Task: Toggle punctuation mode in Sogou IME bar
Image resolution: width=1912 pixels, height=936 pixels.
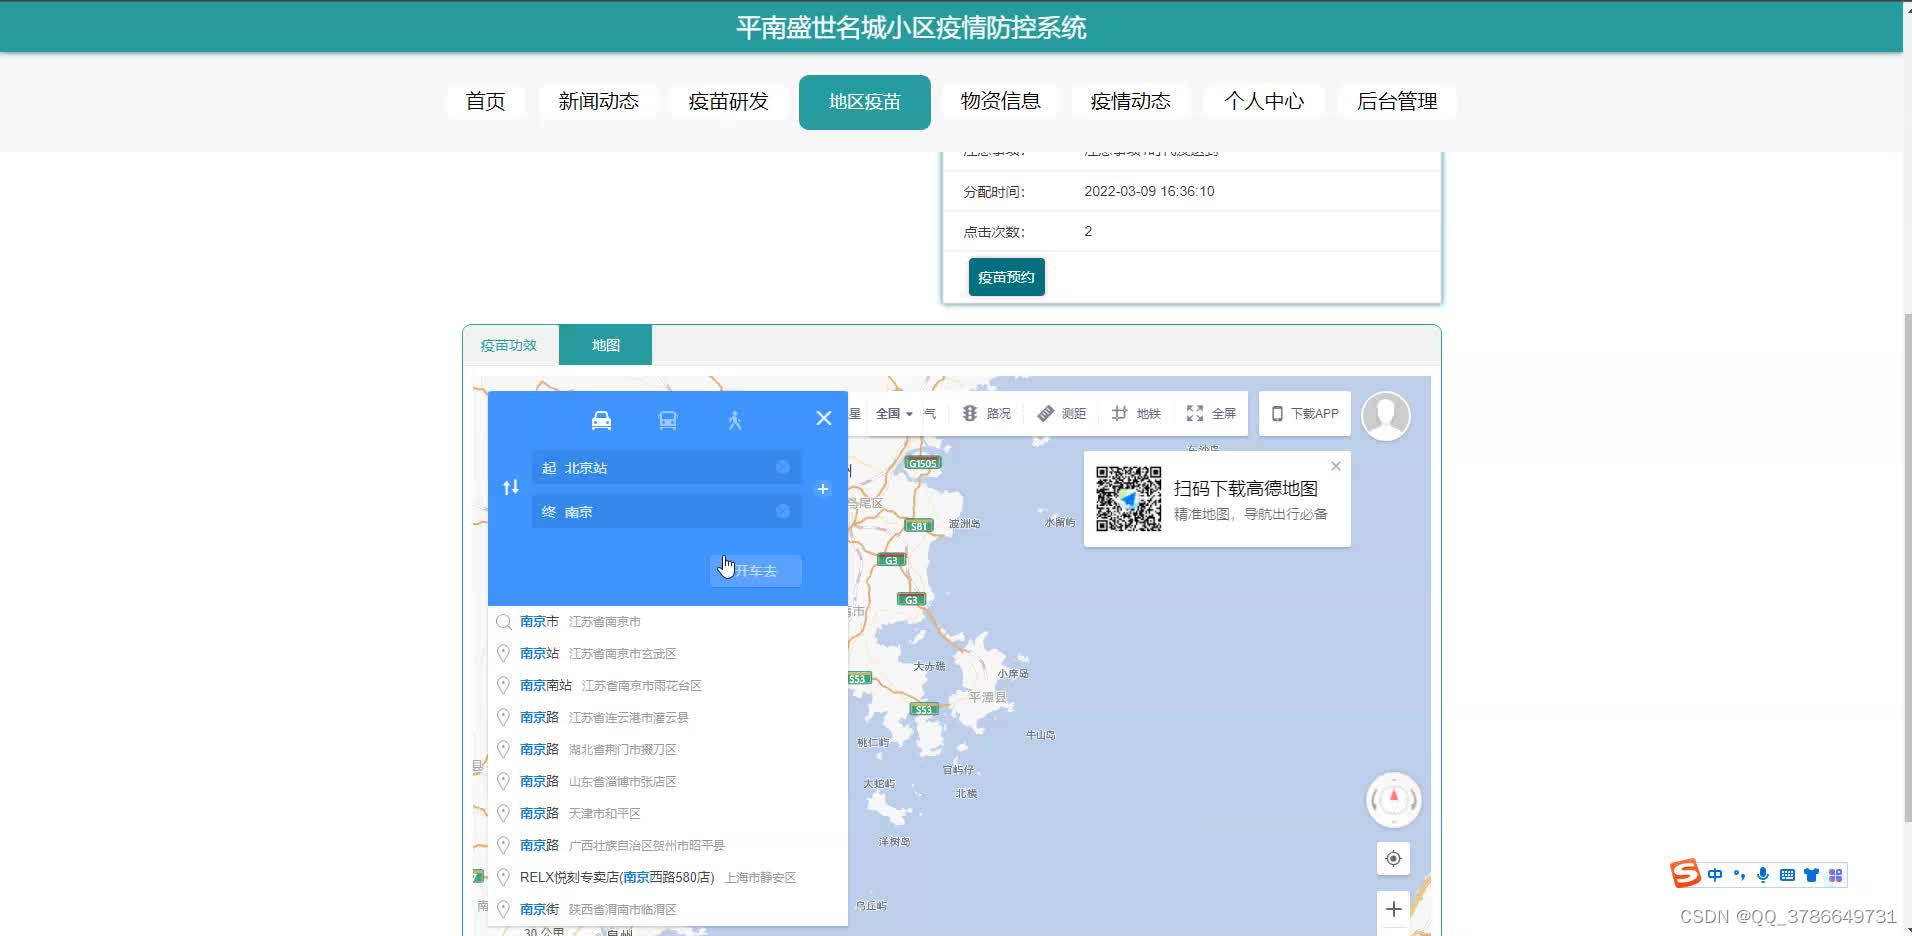Action: pyautogui.click(x=1739, y=875)
